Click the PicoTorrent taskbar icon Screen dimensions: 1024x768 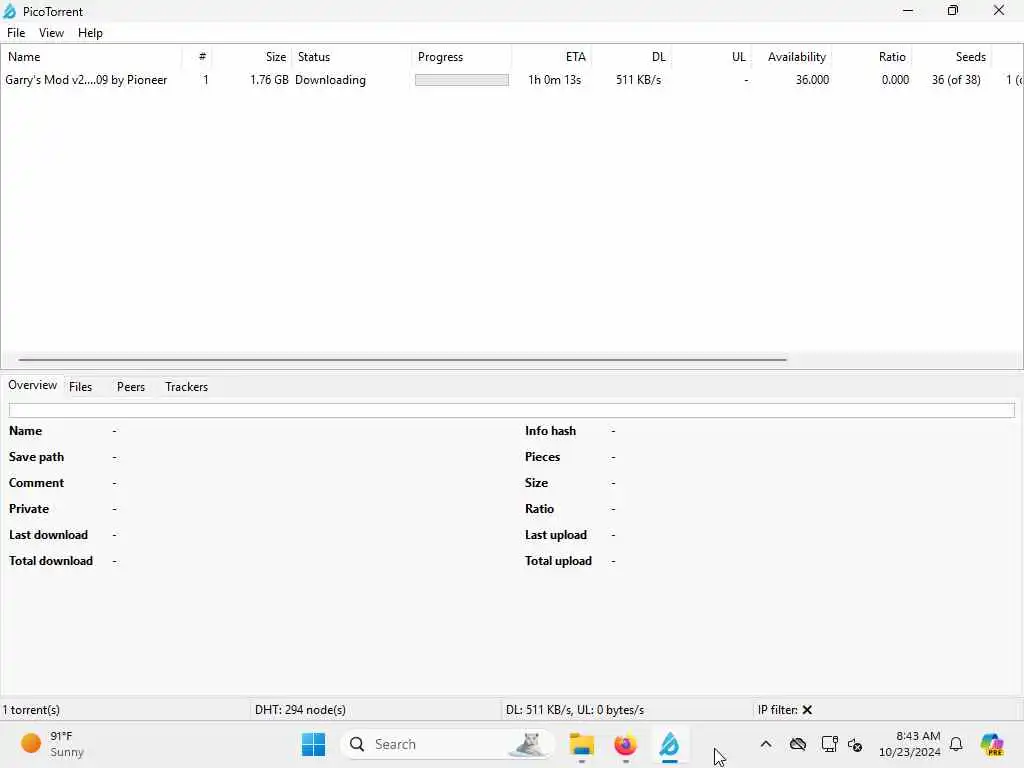point(669,744)
